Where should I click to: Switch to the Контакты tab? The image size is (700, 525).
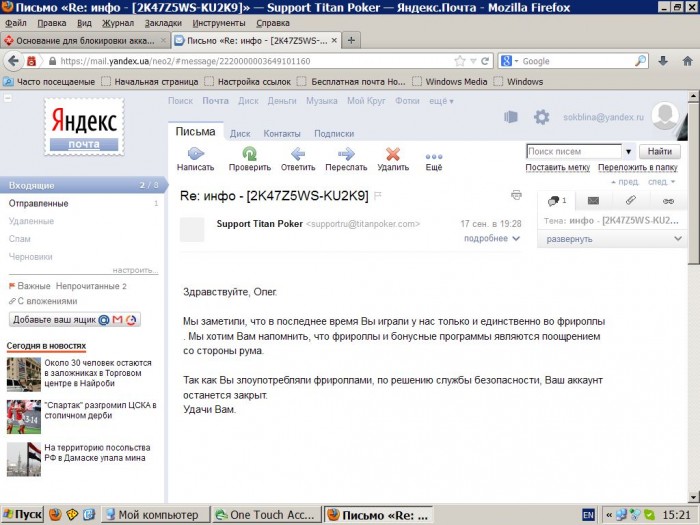point(282,133)
